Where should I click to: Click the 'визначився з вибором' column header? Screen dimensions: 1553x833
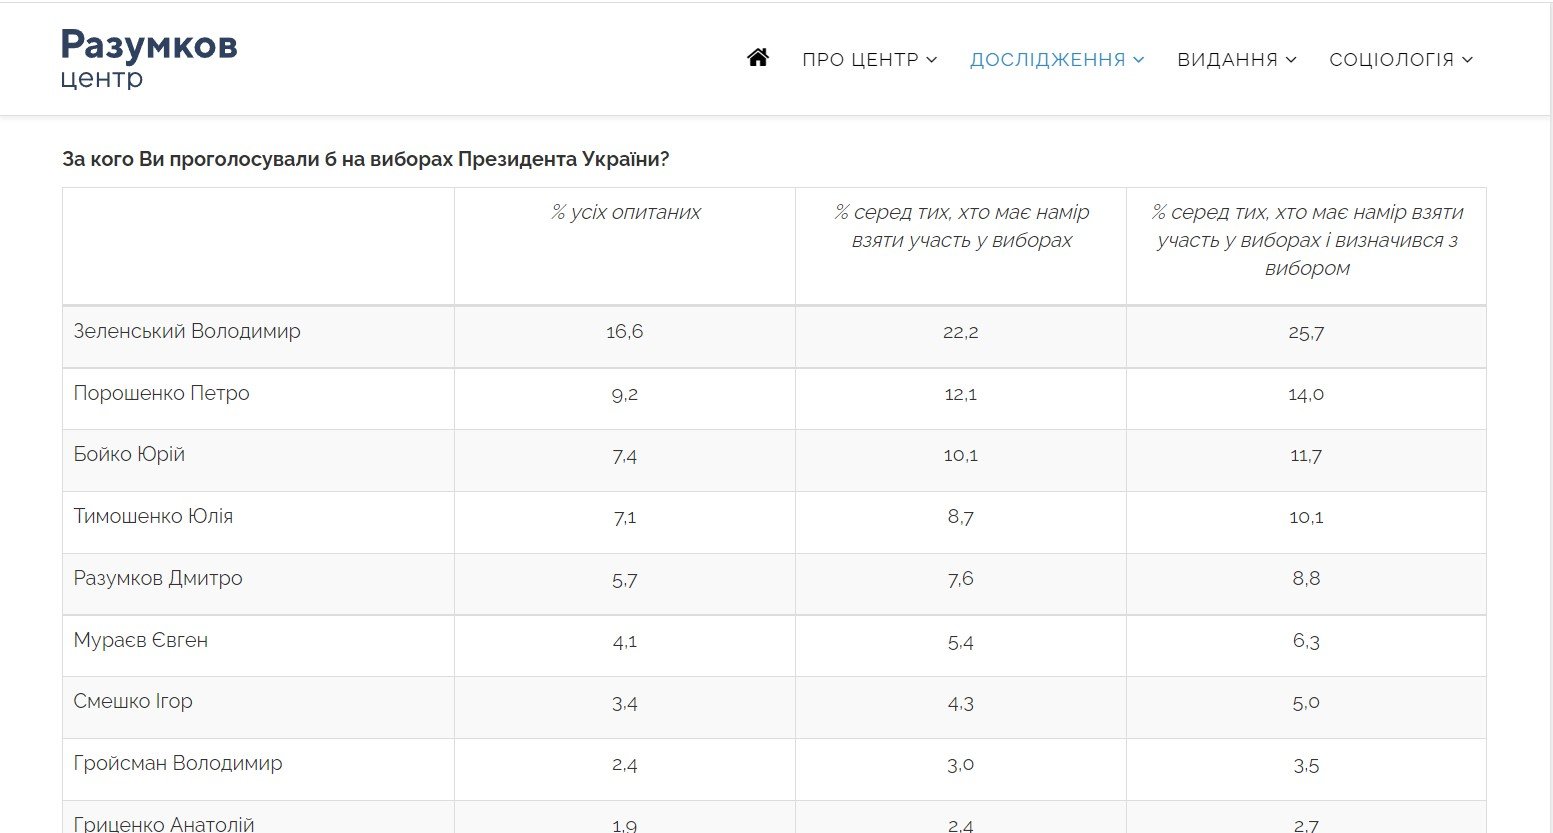[x=1306, y=240]
